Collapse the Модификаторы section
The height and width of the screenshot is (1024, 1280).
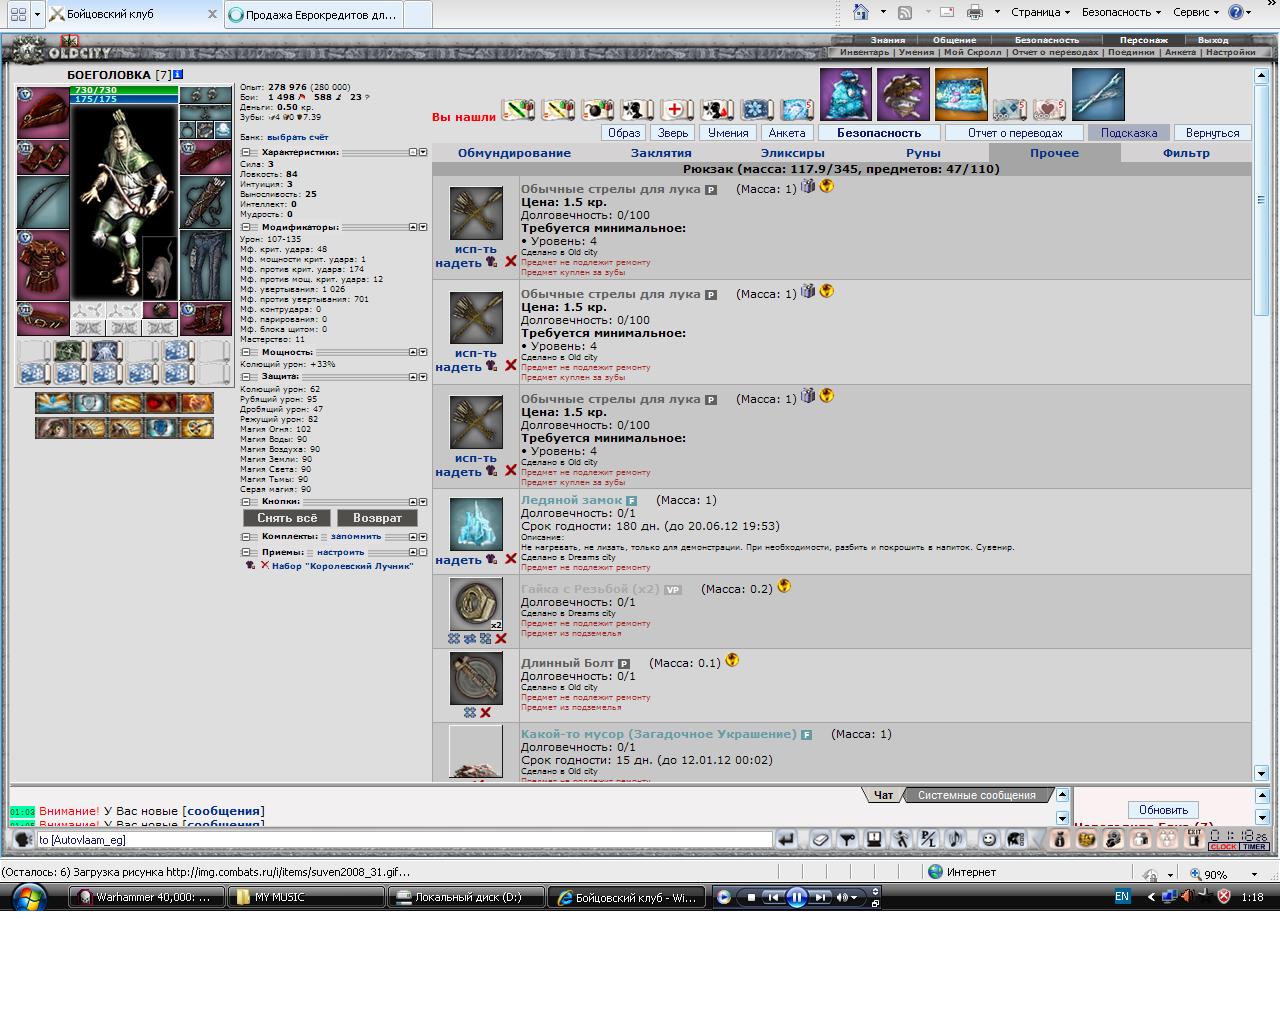[246, 227]
